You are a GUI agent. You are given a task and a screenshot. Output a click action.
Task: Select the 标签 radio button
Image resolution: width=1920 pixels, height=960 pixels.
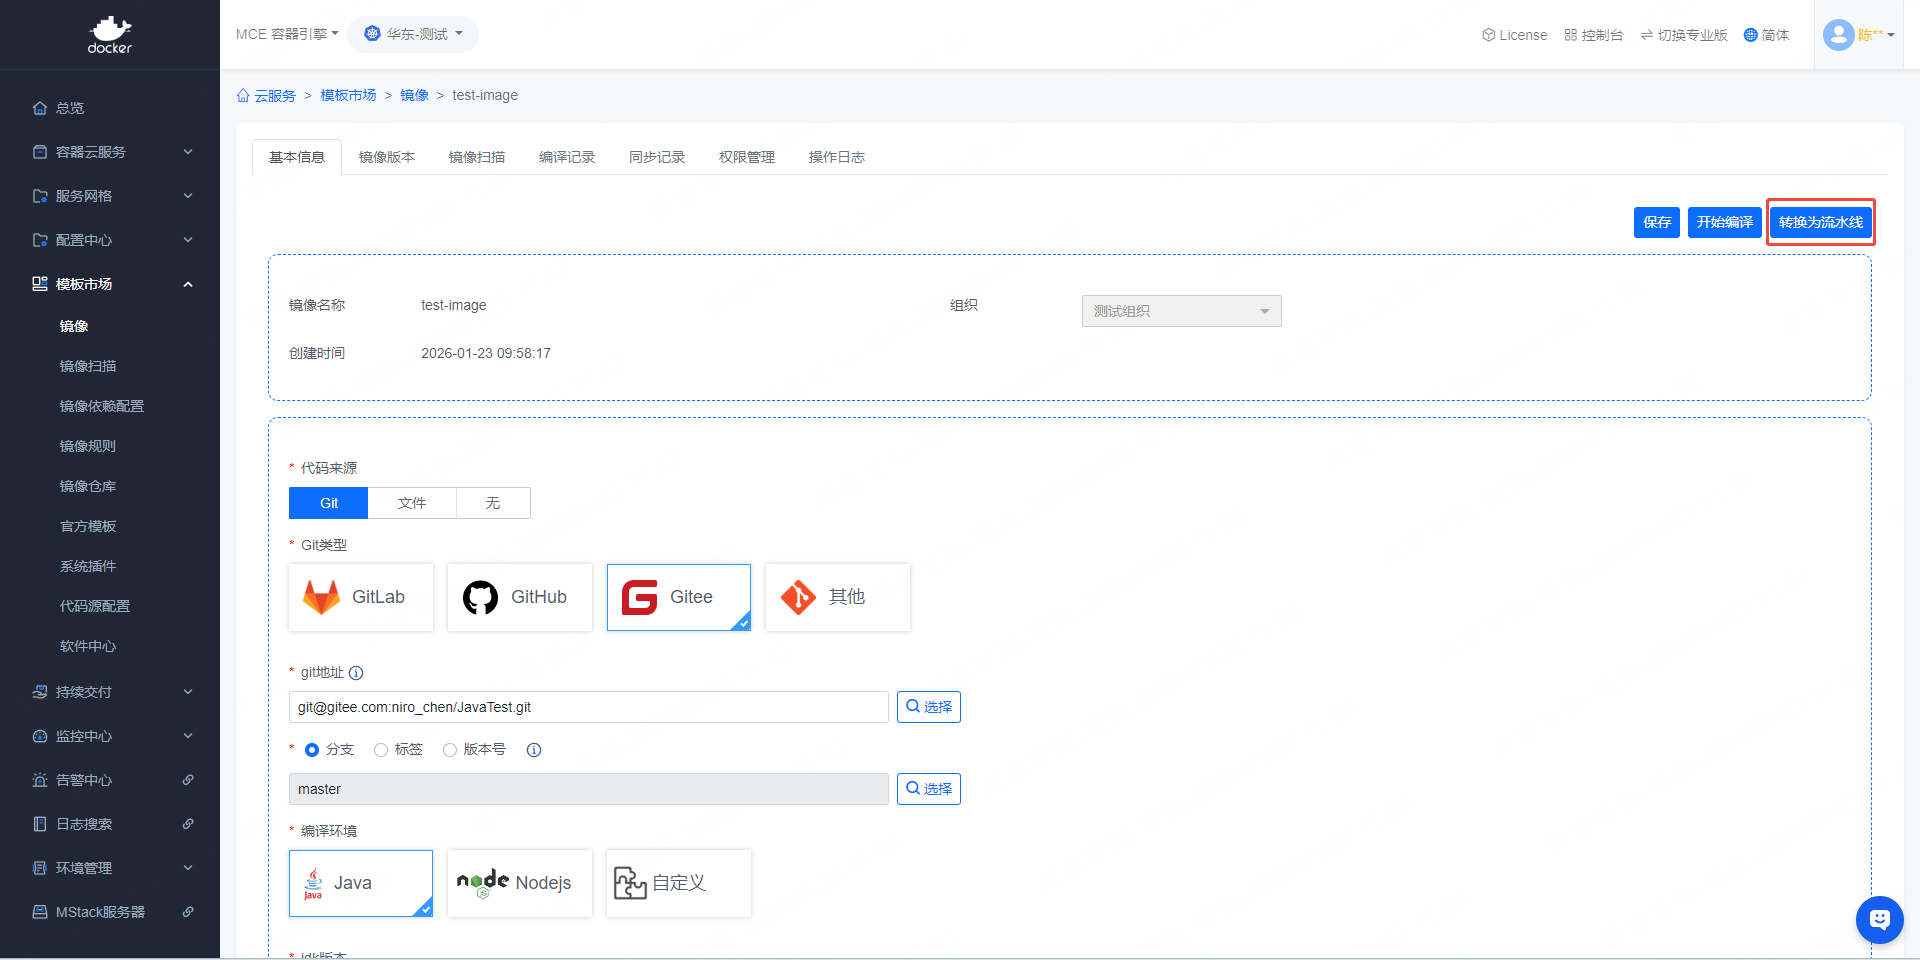coord(381,750)
